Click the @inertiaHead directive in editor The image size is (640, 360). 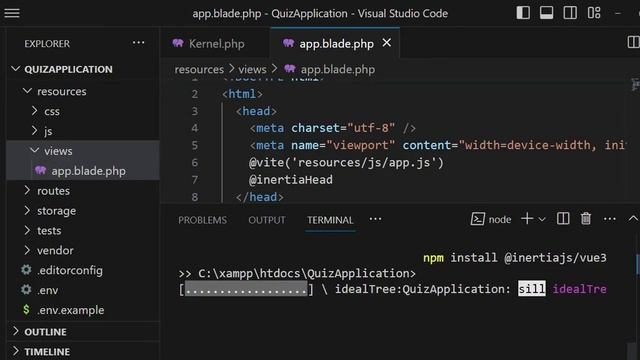click(291, 180)
